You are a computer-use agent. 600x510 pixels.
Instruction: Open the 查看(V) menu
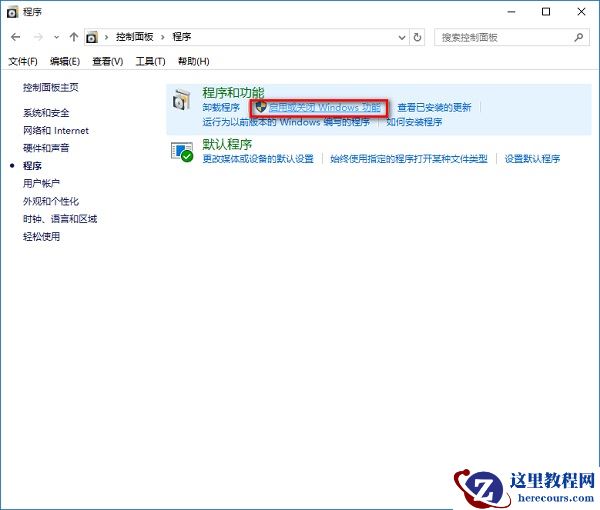(108, 61)
